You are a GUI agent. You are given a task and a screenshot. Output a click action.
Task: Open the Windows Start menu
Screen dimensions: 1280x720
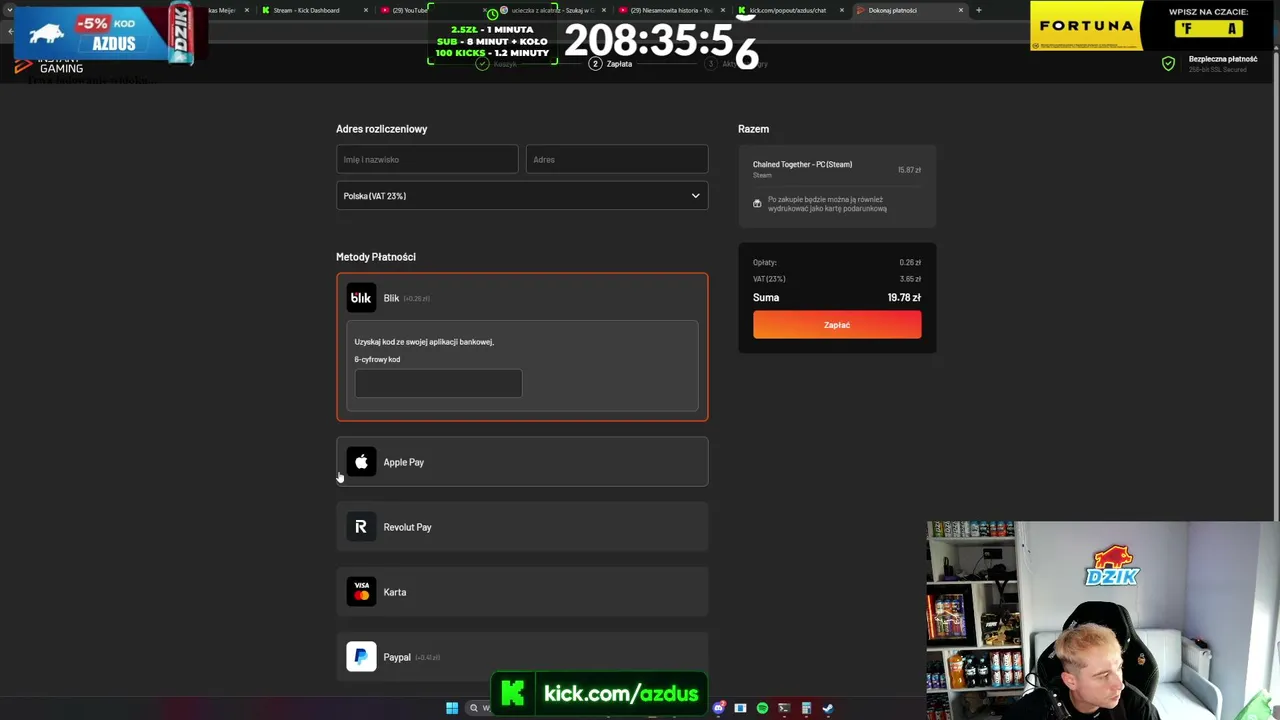(x=452, y=708)
